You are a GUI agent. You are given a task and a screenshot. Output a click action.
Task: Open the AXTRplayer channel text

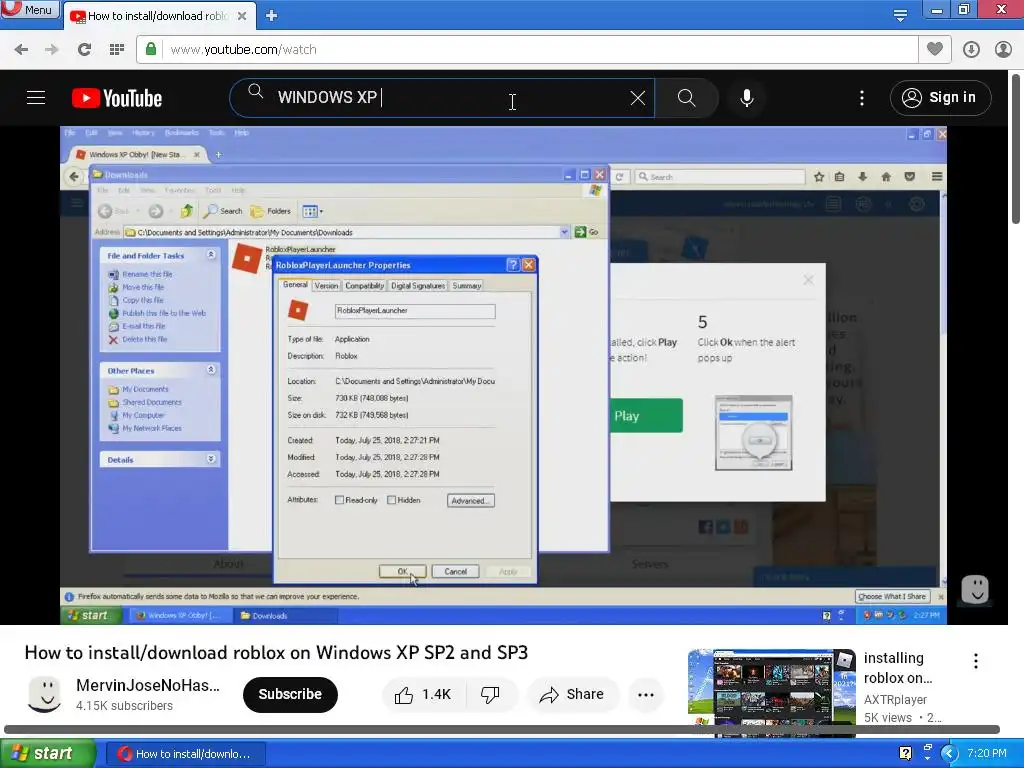click(x=895, y=699)
